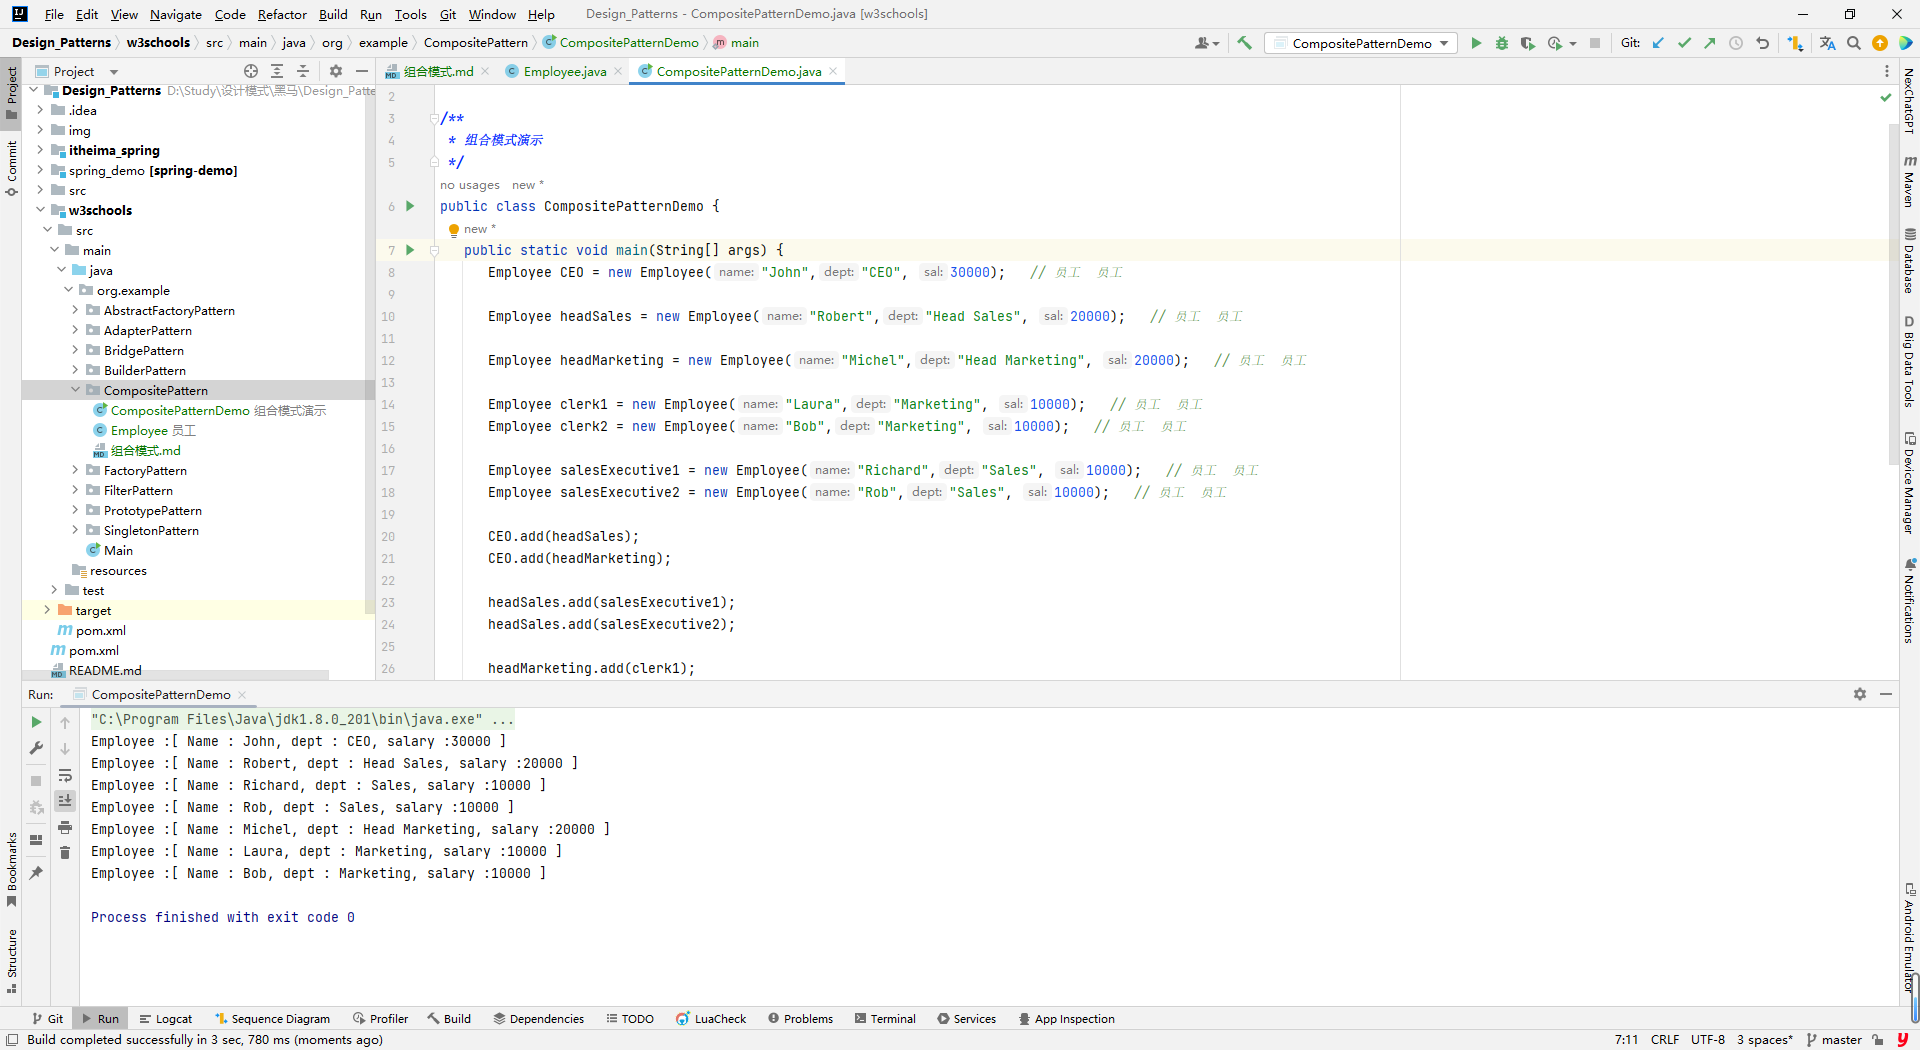Expand the FactoryPattern package in tree
1920x1050 pixels.
coord(75,470)
